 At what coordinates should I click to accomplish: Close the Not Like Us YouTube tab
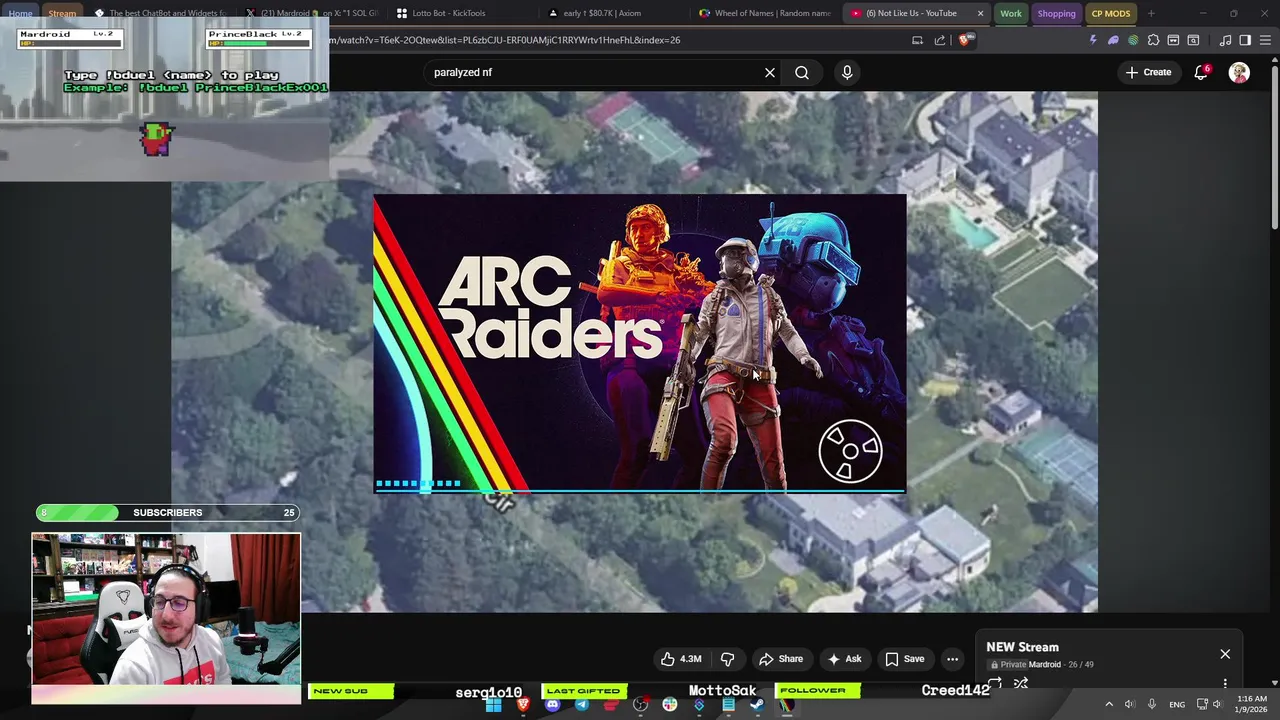(x=980, y=13)
